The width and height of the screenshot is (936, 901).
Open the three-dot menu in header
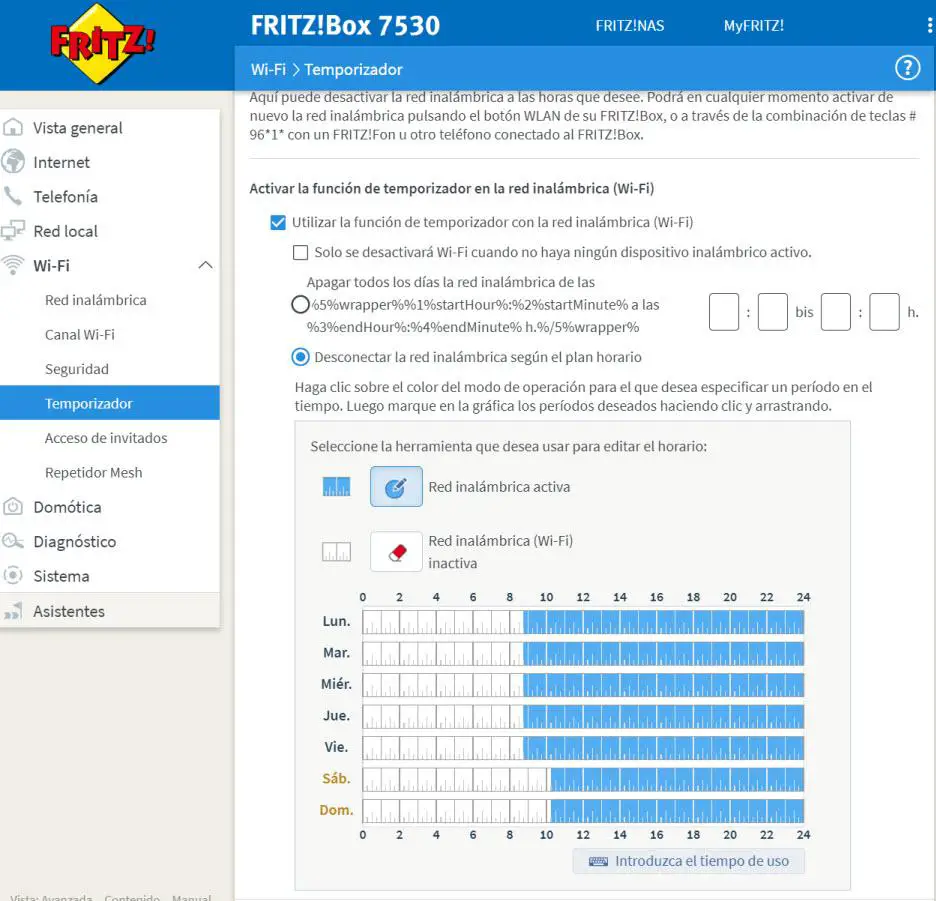929,25
